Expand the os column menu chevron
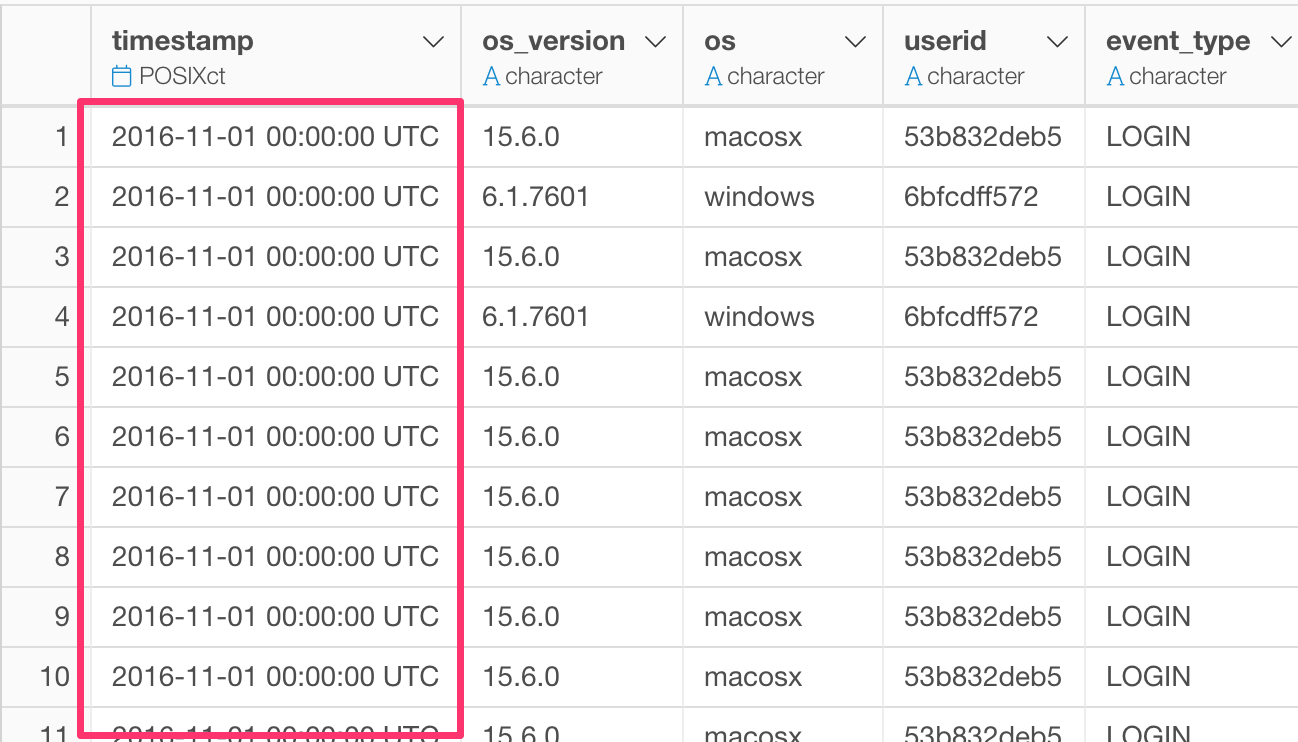Screen dimensions: 1298x742 855,42
